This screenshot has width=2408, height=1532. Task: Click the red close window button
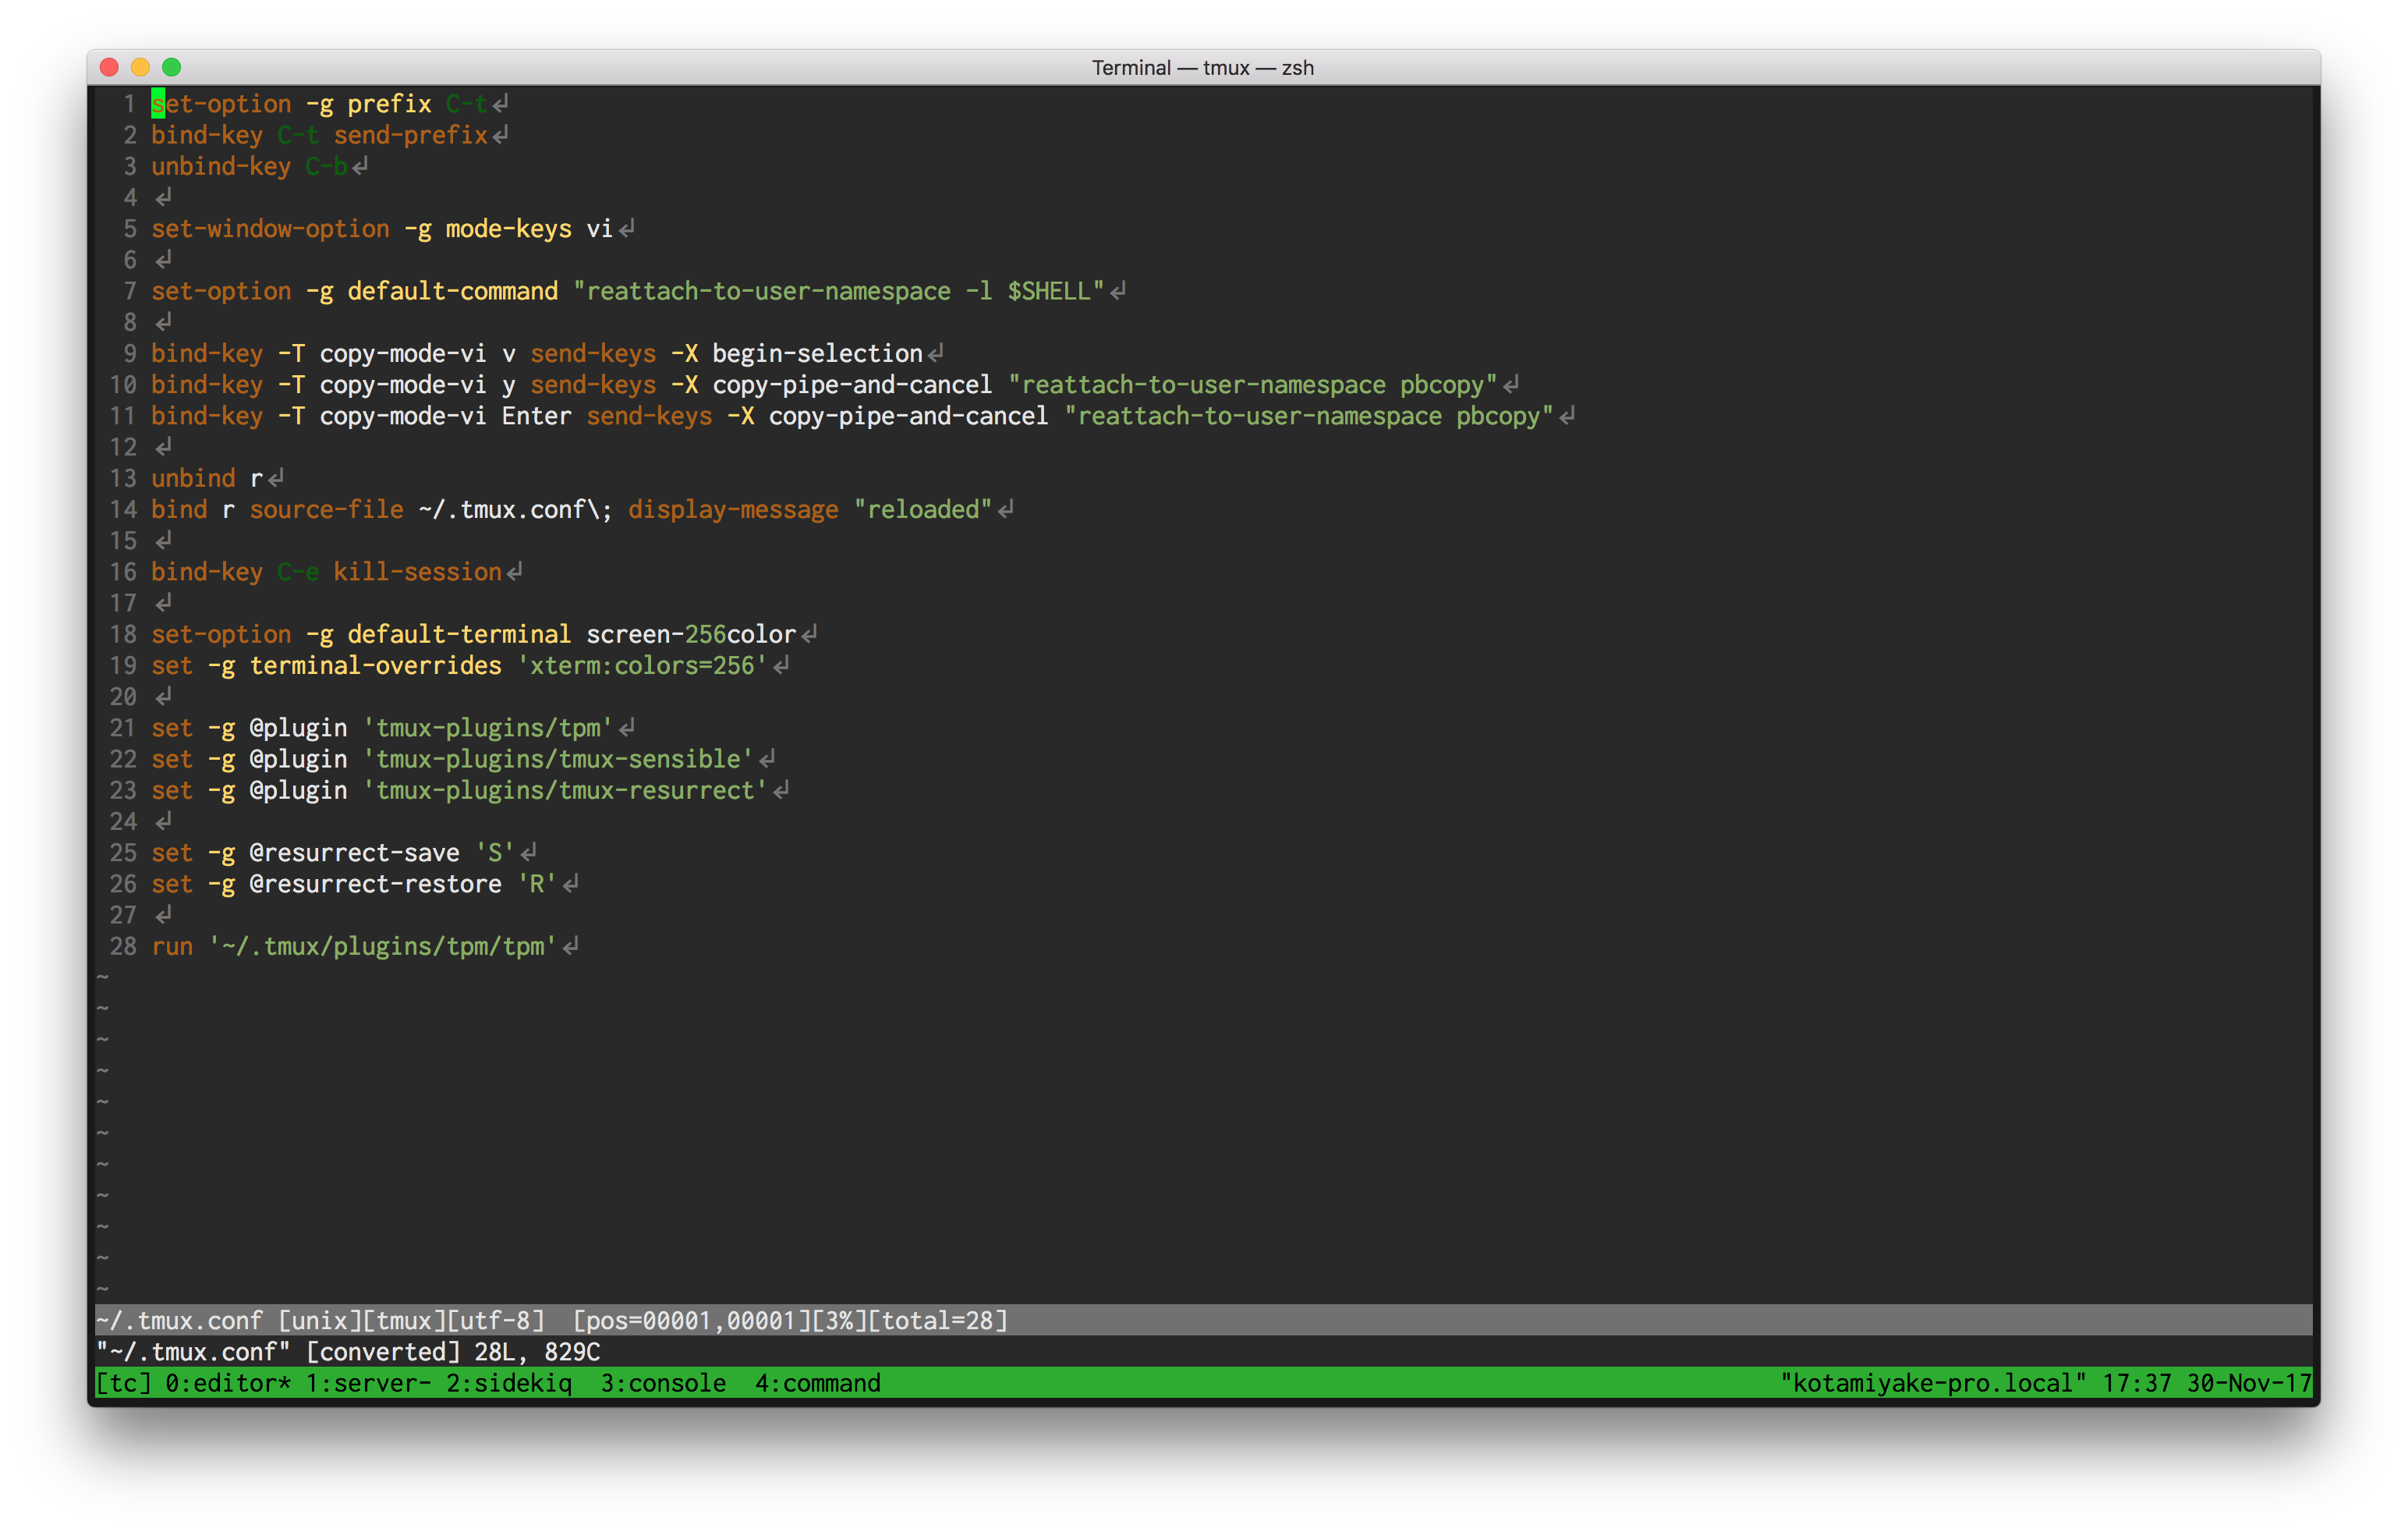tap(110, 67)
